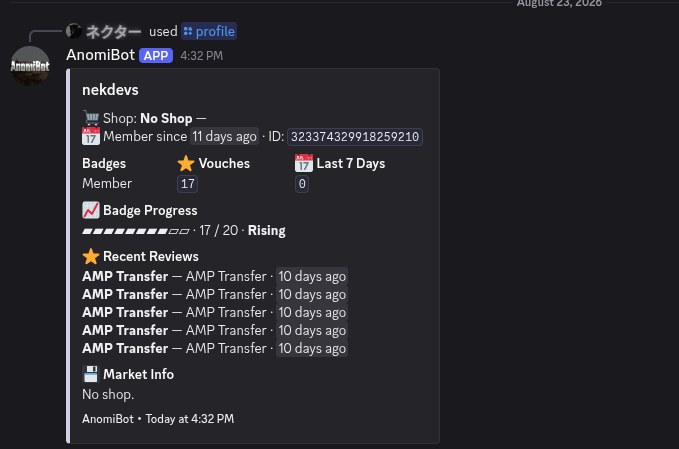Copy the user ID code block
The image size is (679, 449).
coord(355,137)
